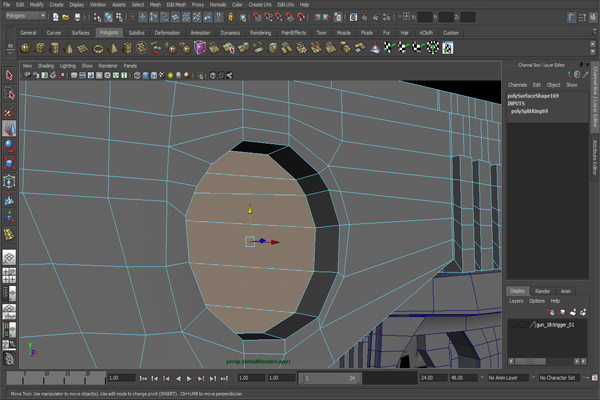Click the shelf scroll down arrow
The width and height of the screenshot is (600, 400).
[x=593, y=52]
